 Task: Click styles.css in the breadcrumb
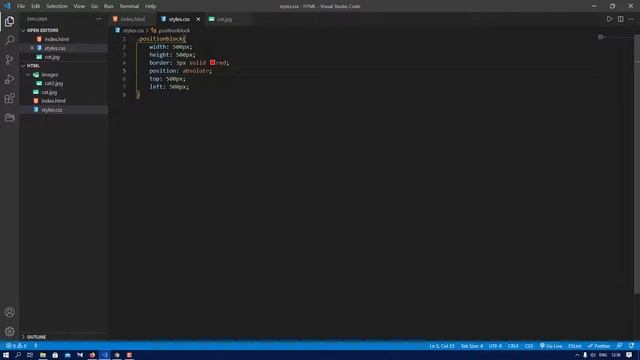(133, 31)
